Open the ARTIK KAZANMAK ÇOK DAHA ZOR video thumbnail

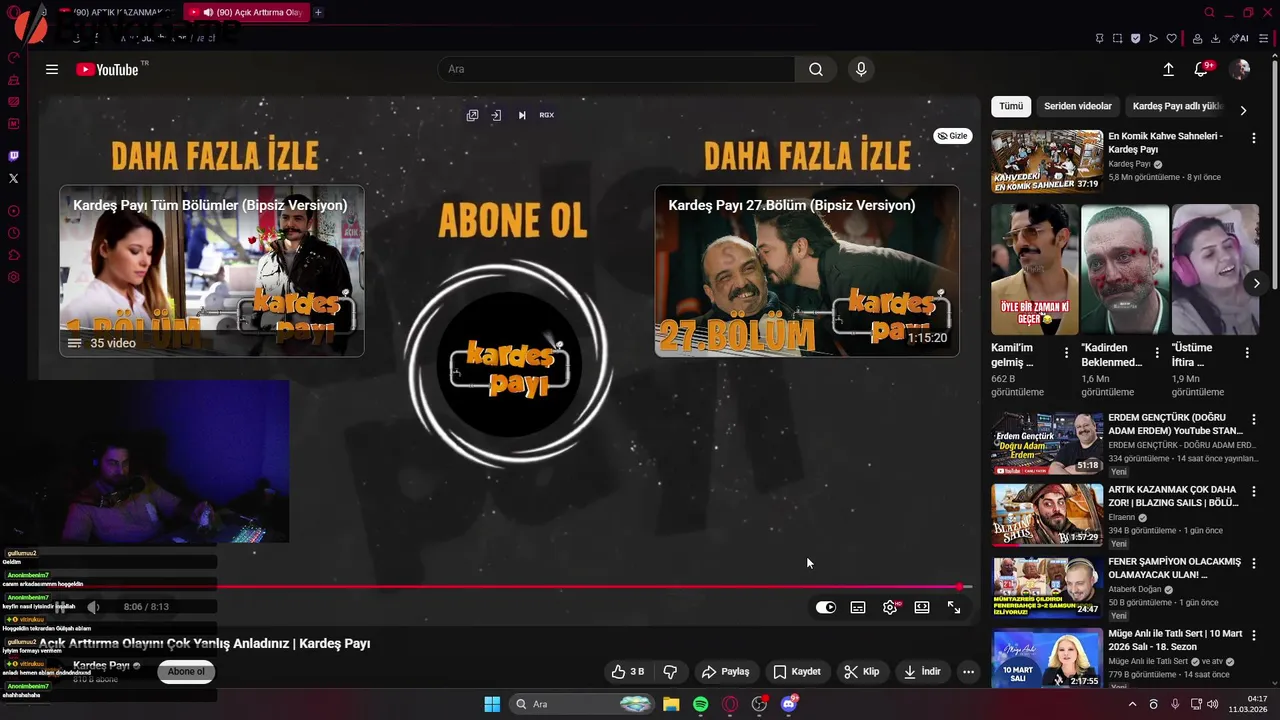pyautogui.click(x=1047, y=514)
